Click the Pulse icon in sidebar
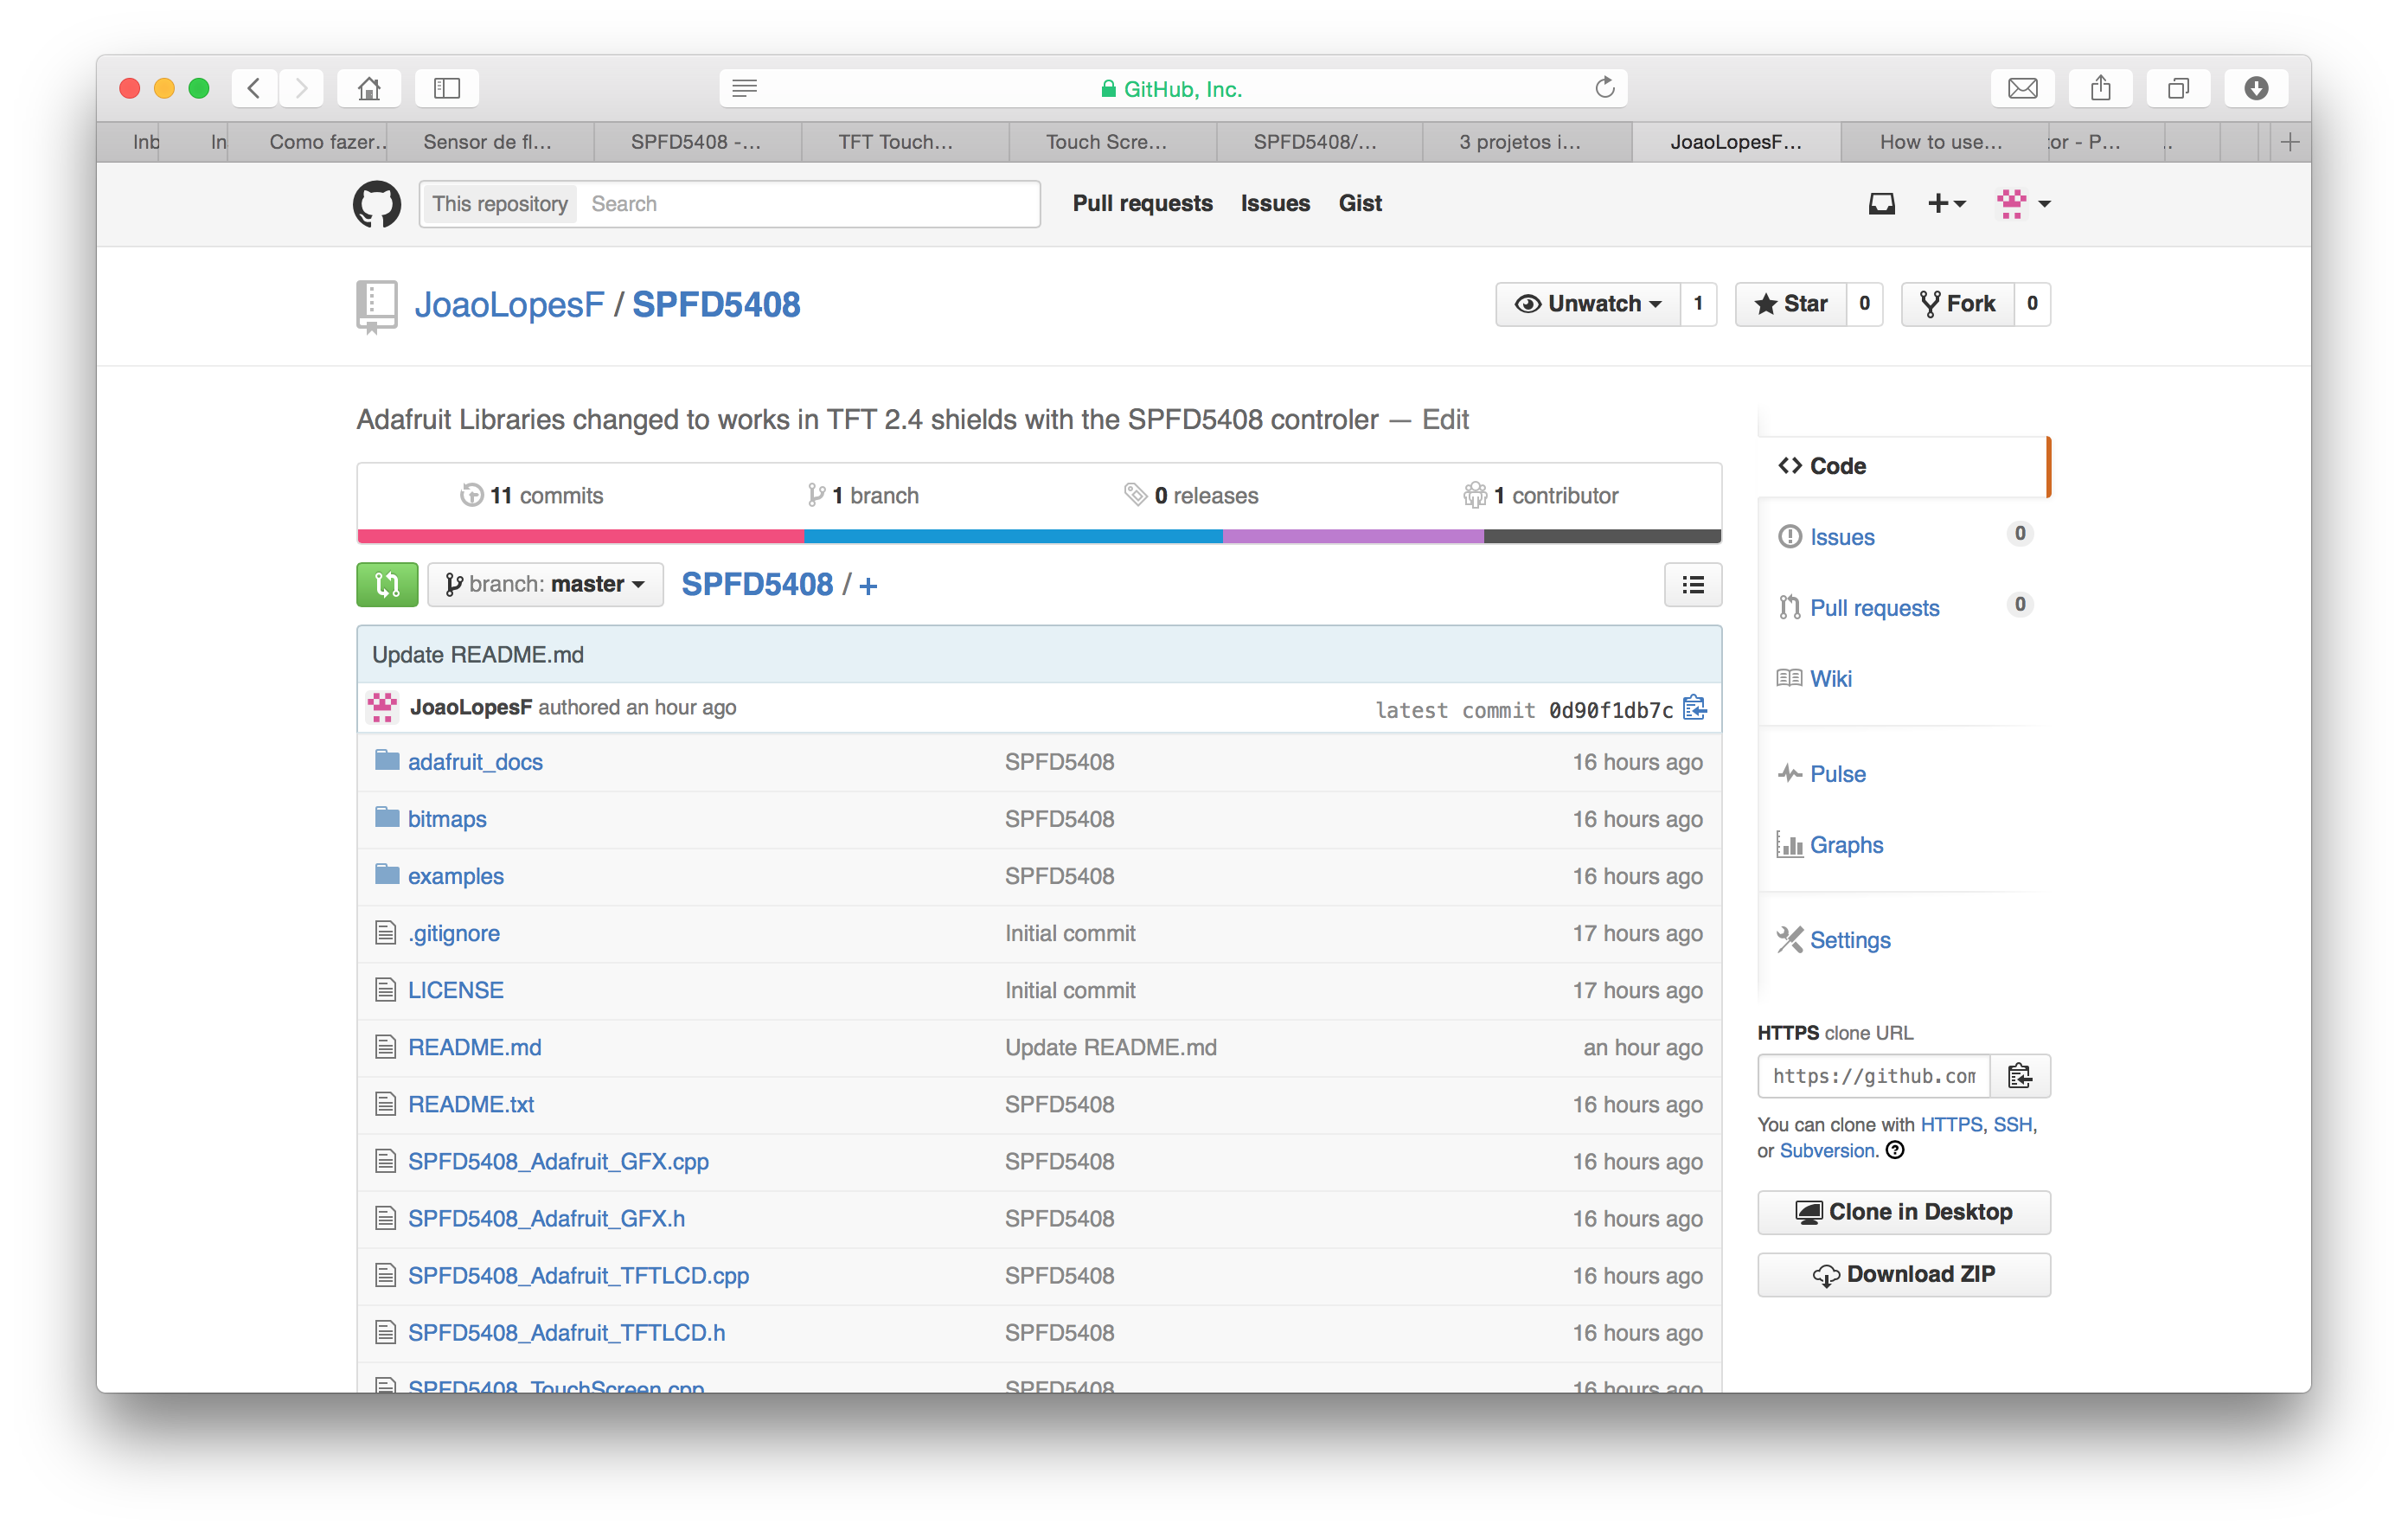This screenshot has height=1531, width=2408. pyautogui.click(x=1790, y=772)
